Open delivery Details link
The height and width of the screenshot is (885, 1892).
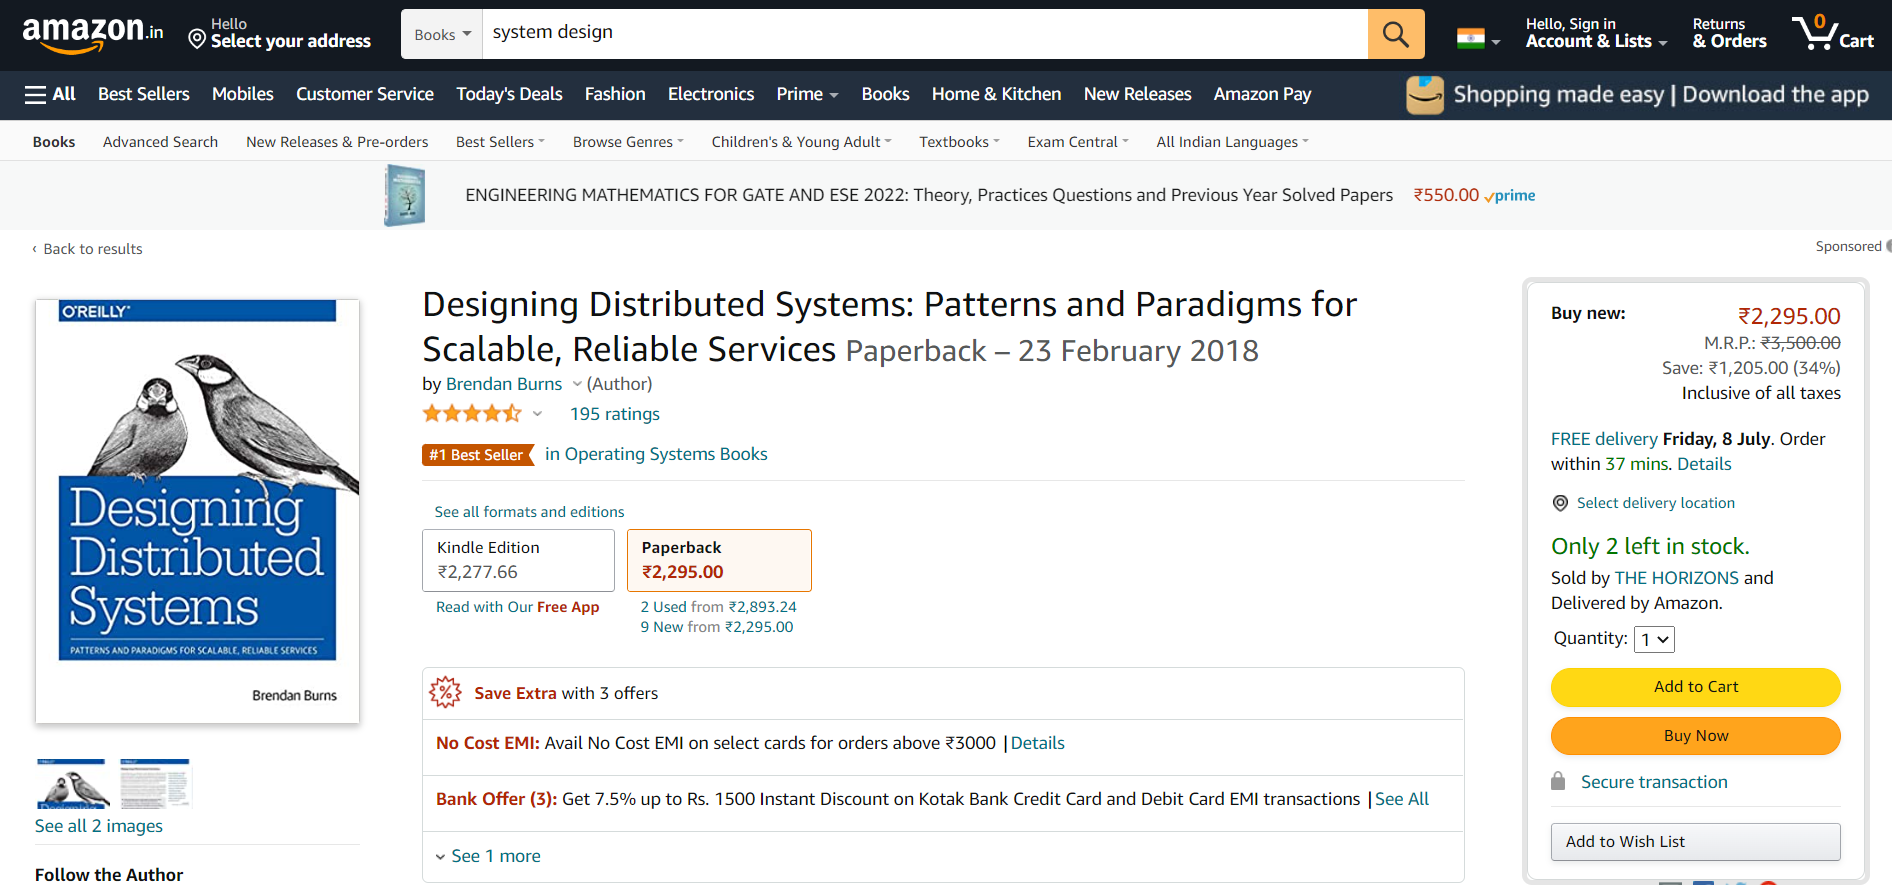coord(1704,464)
